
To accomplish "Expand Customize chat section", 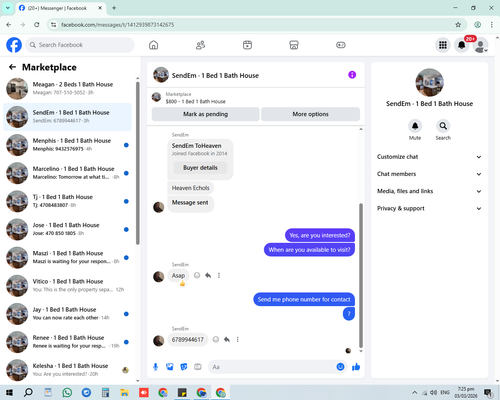I will [x=429, y=157].
